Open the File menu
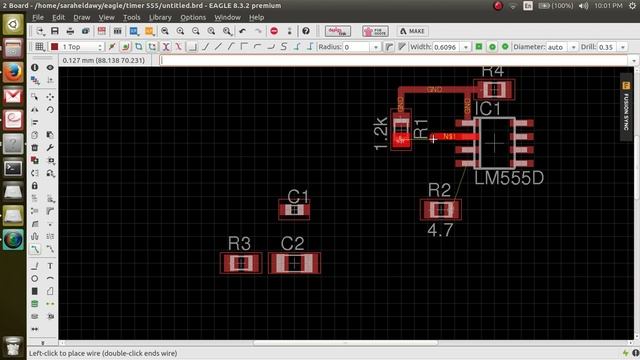Image resolution: width=640 pixels, height=360 pixels. point(38,17)
